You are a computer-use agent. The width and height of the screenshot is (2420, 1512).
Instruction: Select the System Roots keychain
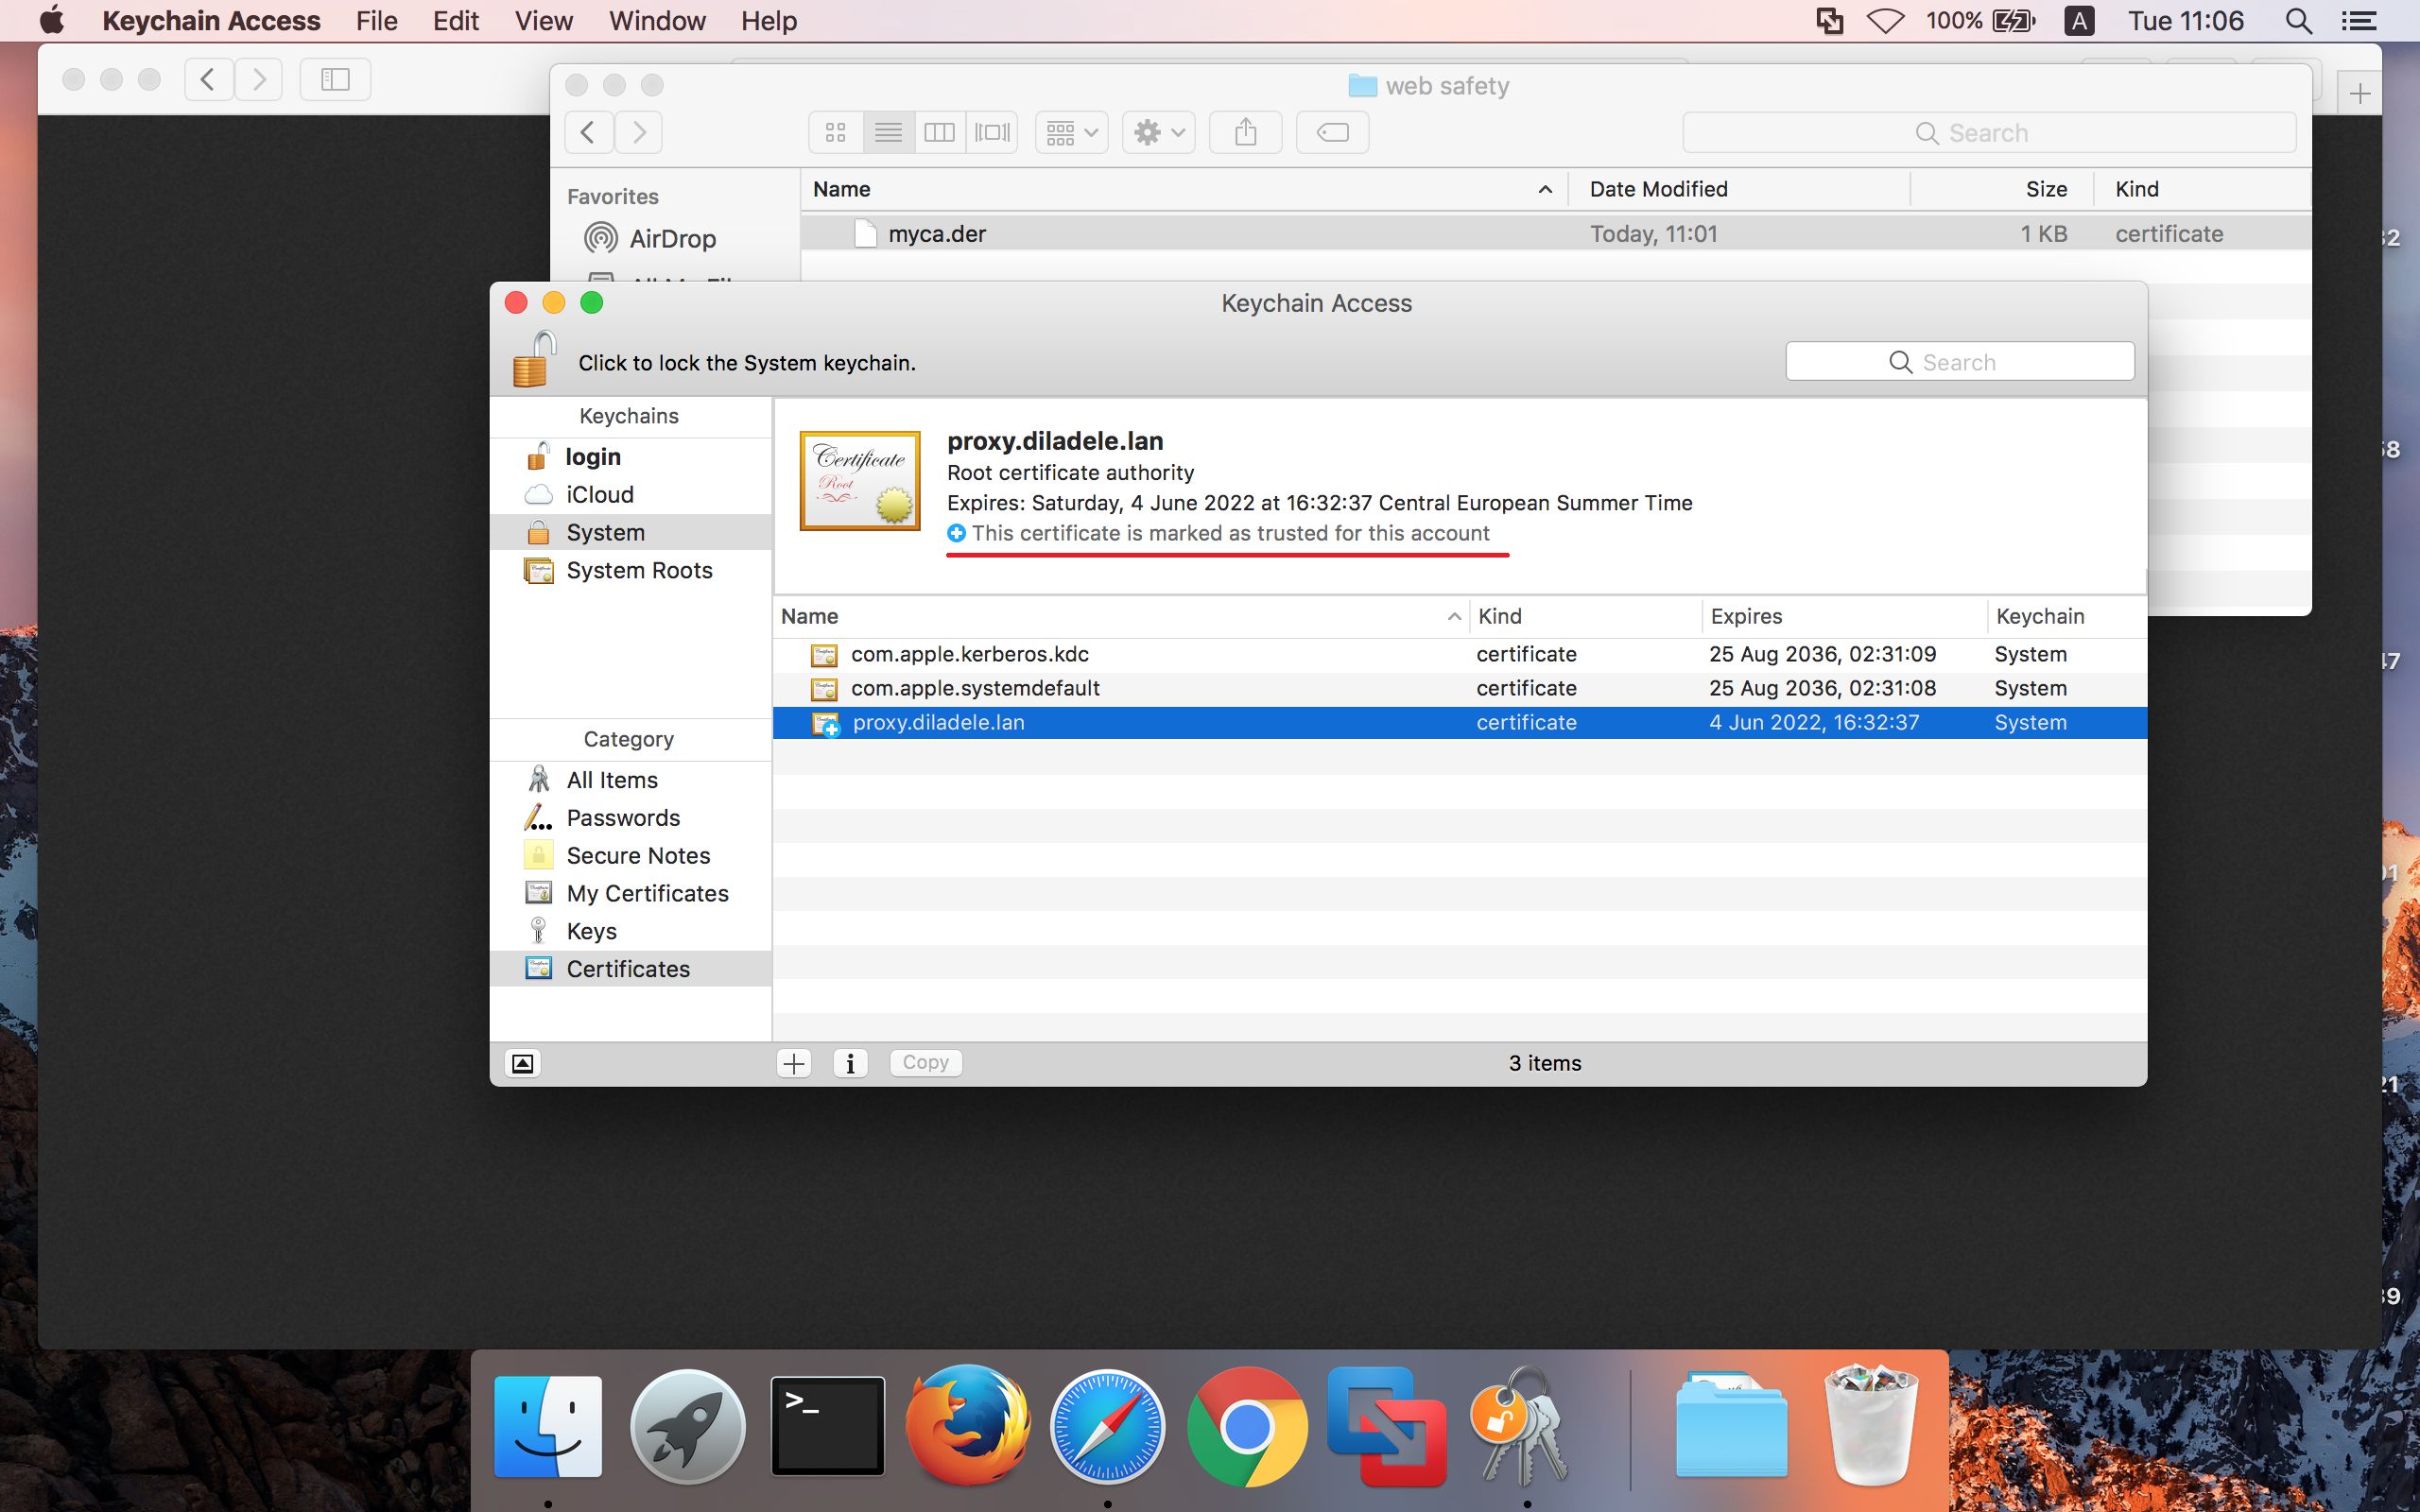click(x=631, y=570)
